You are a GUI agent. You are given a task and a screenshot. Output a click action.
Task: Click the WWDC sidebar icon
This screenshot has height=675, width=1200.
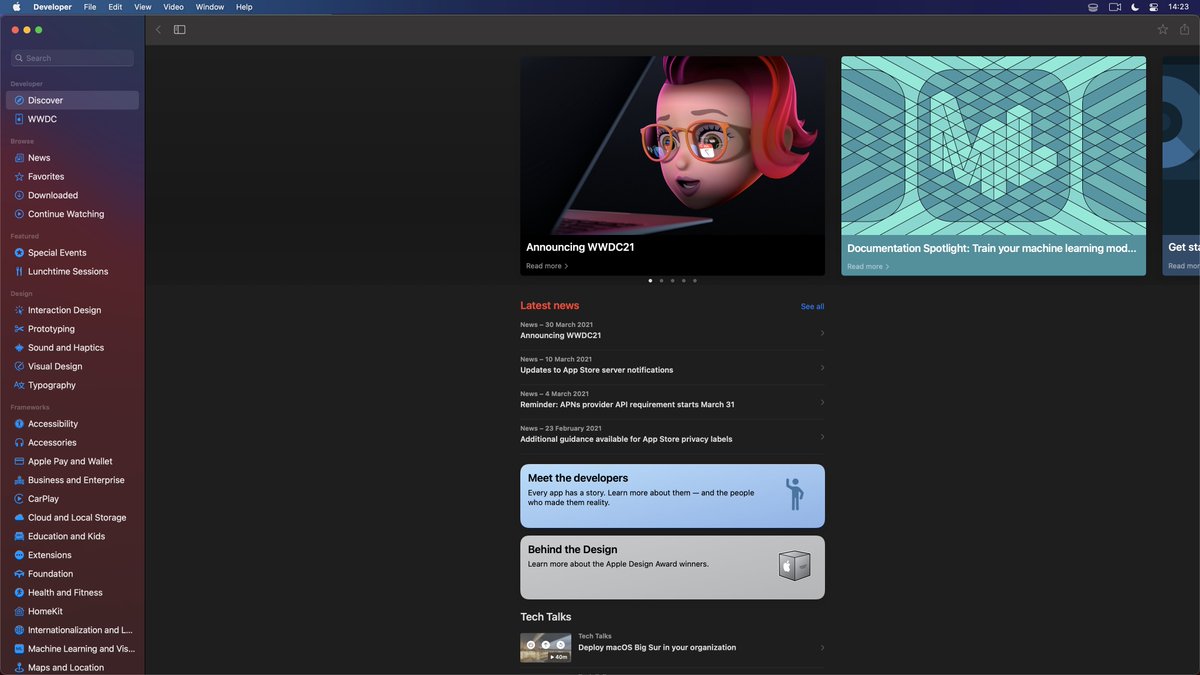(19, 119)
